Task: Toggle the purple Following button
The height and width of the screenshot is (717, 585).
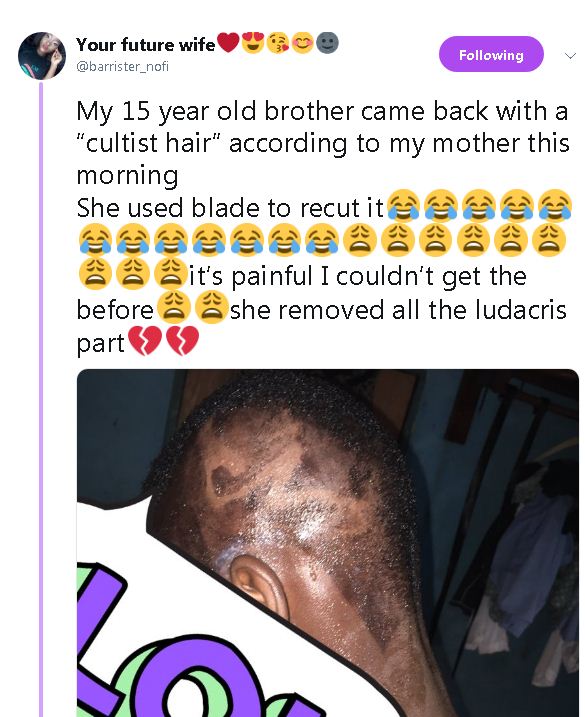Action: click(x=491, y=54)
